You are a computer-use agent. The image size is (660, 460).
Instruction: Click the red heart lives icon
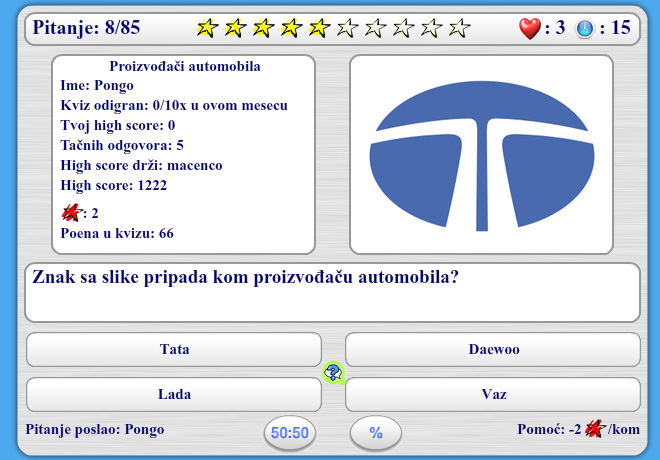point(530,28)
